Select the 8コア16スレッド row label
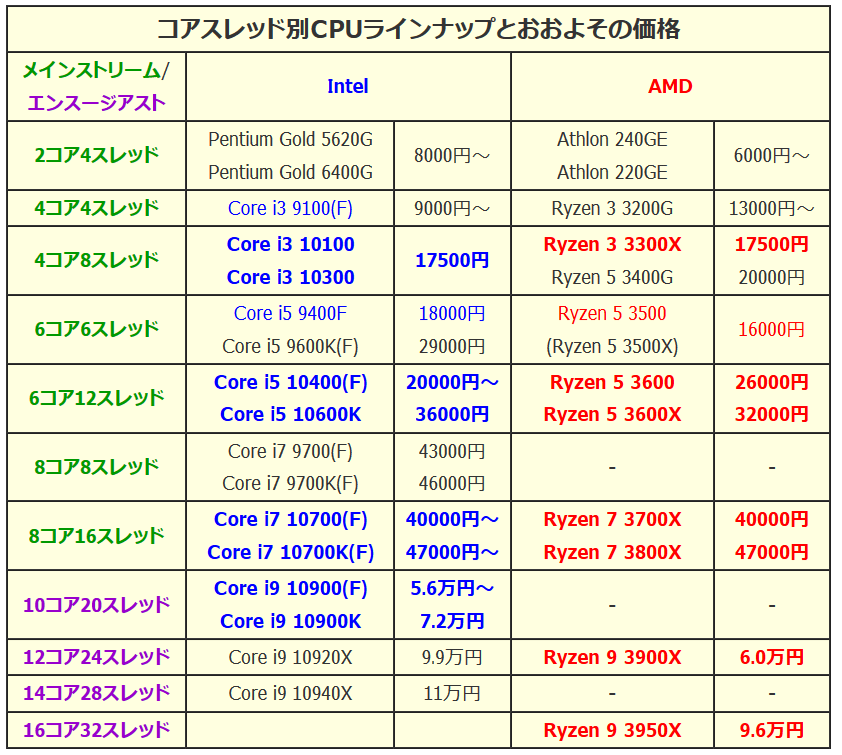Screen dimensions: 842x755 [x=97, y=535]
